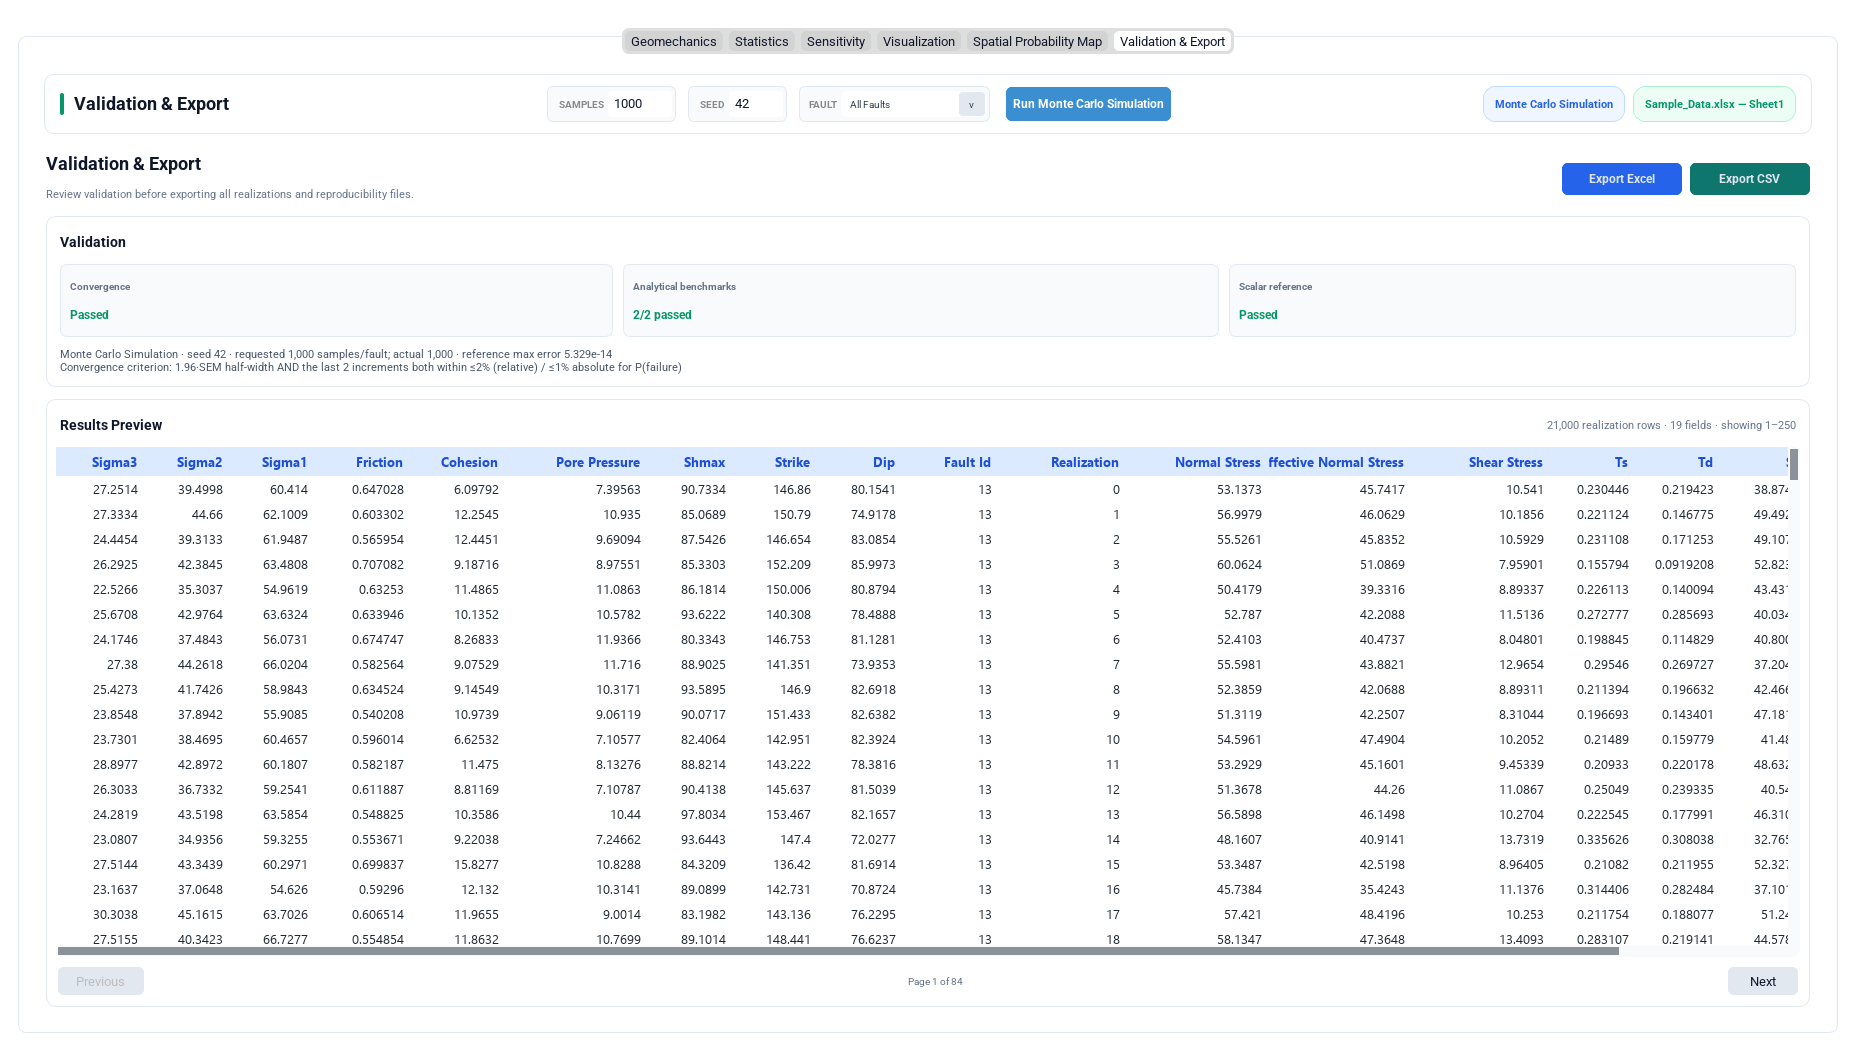This screenshot has width=1856, height=1051.
Task: Click the Sigma1 column header
Action: (x=284, y=462)
